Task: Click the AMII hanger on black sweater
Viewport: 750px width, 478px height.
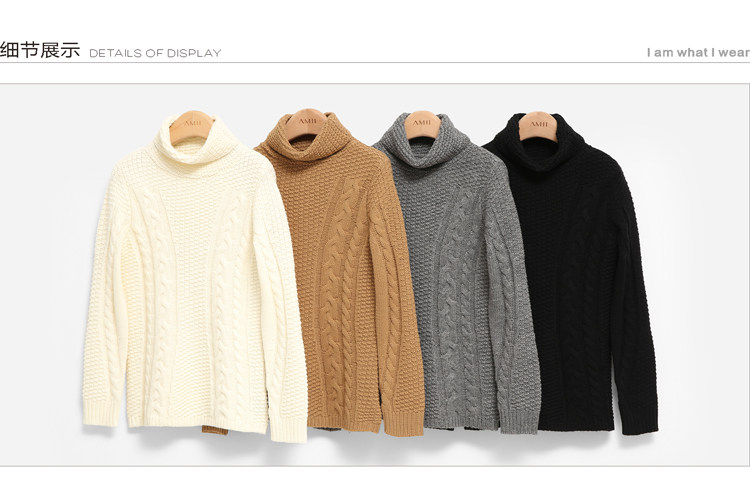Action: point(538,125)
